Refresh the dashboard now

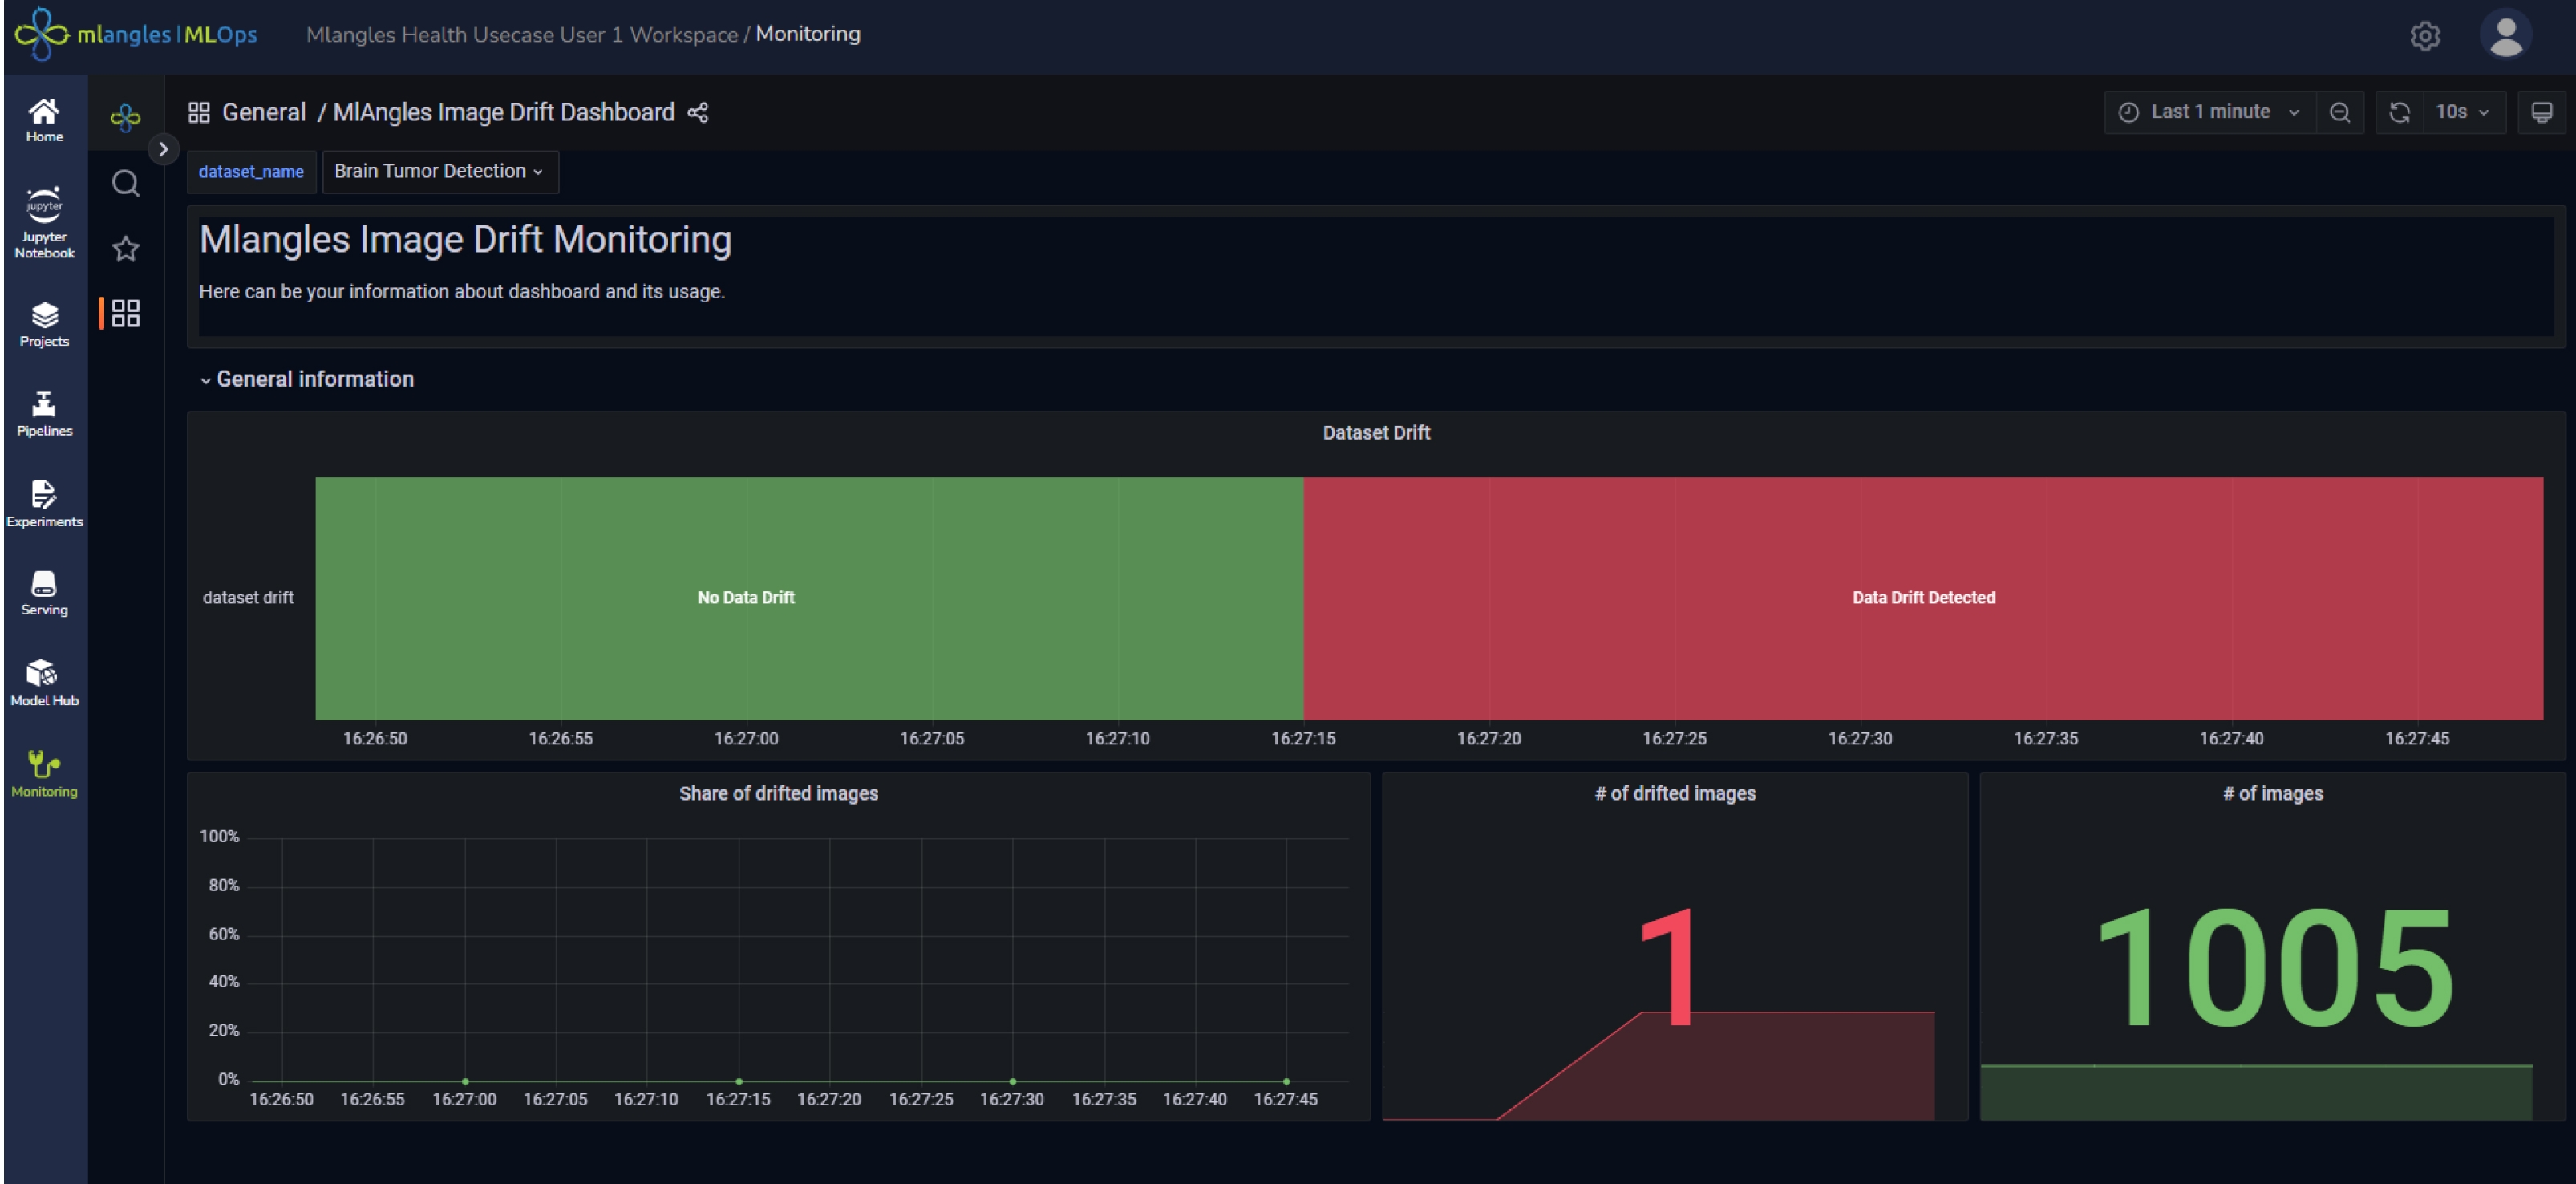point(2399,112)
